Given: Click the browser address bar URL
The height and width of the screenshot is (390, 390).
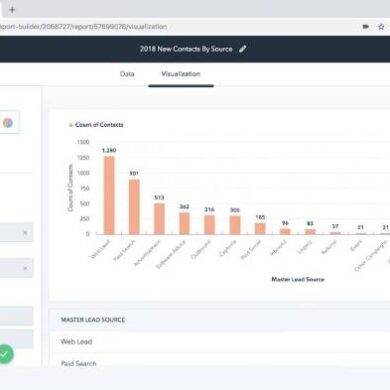Looking at the screenshot, I should [83, 27].
